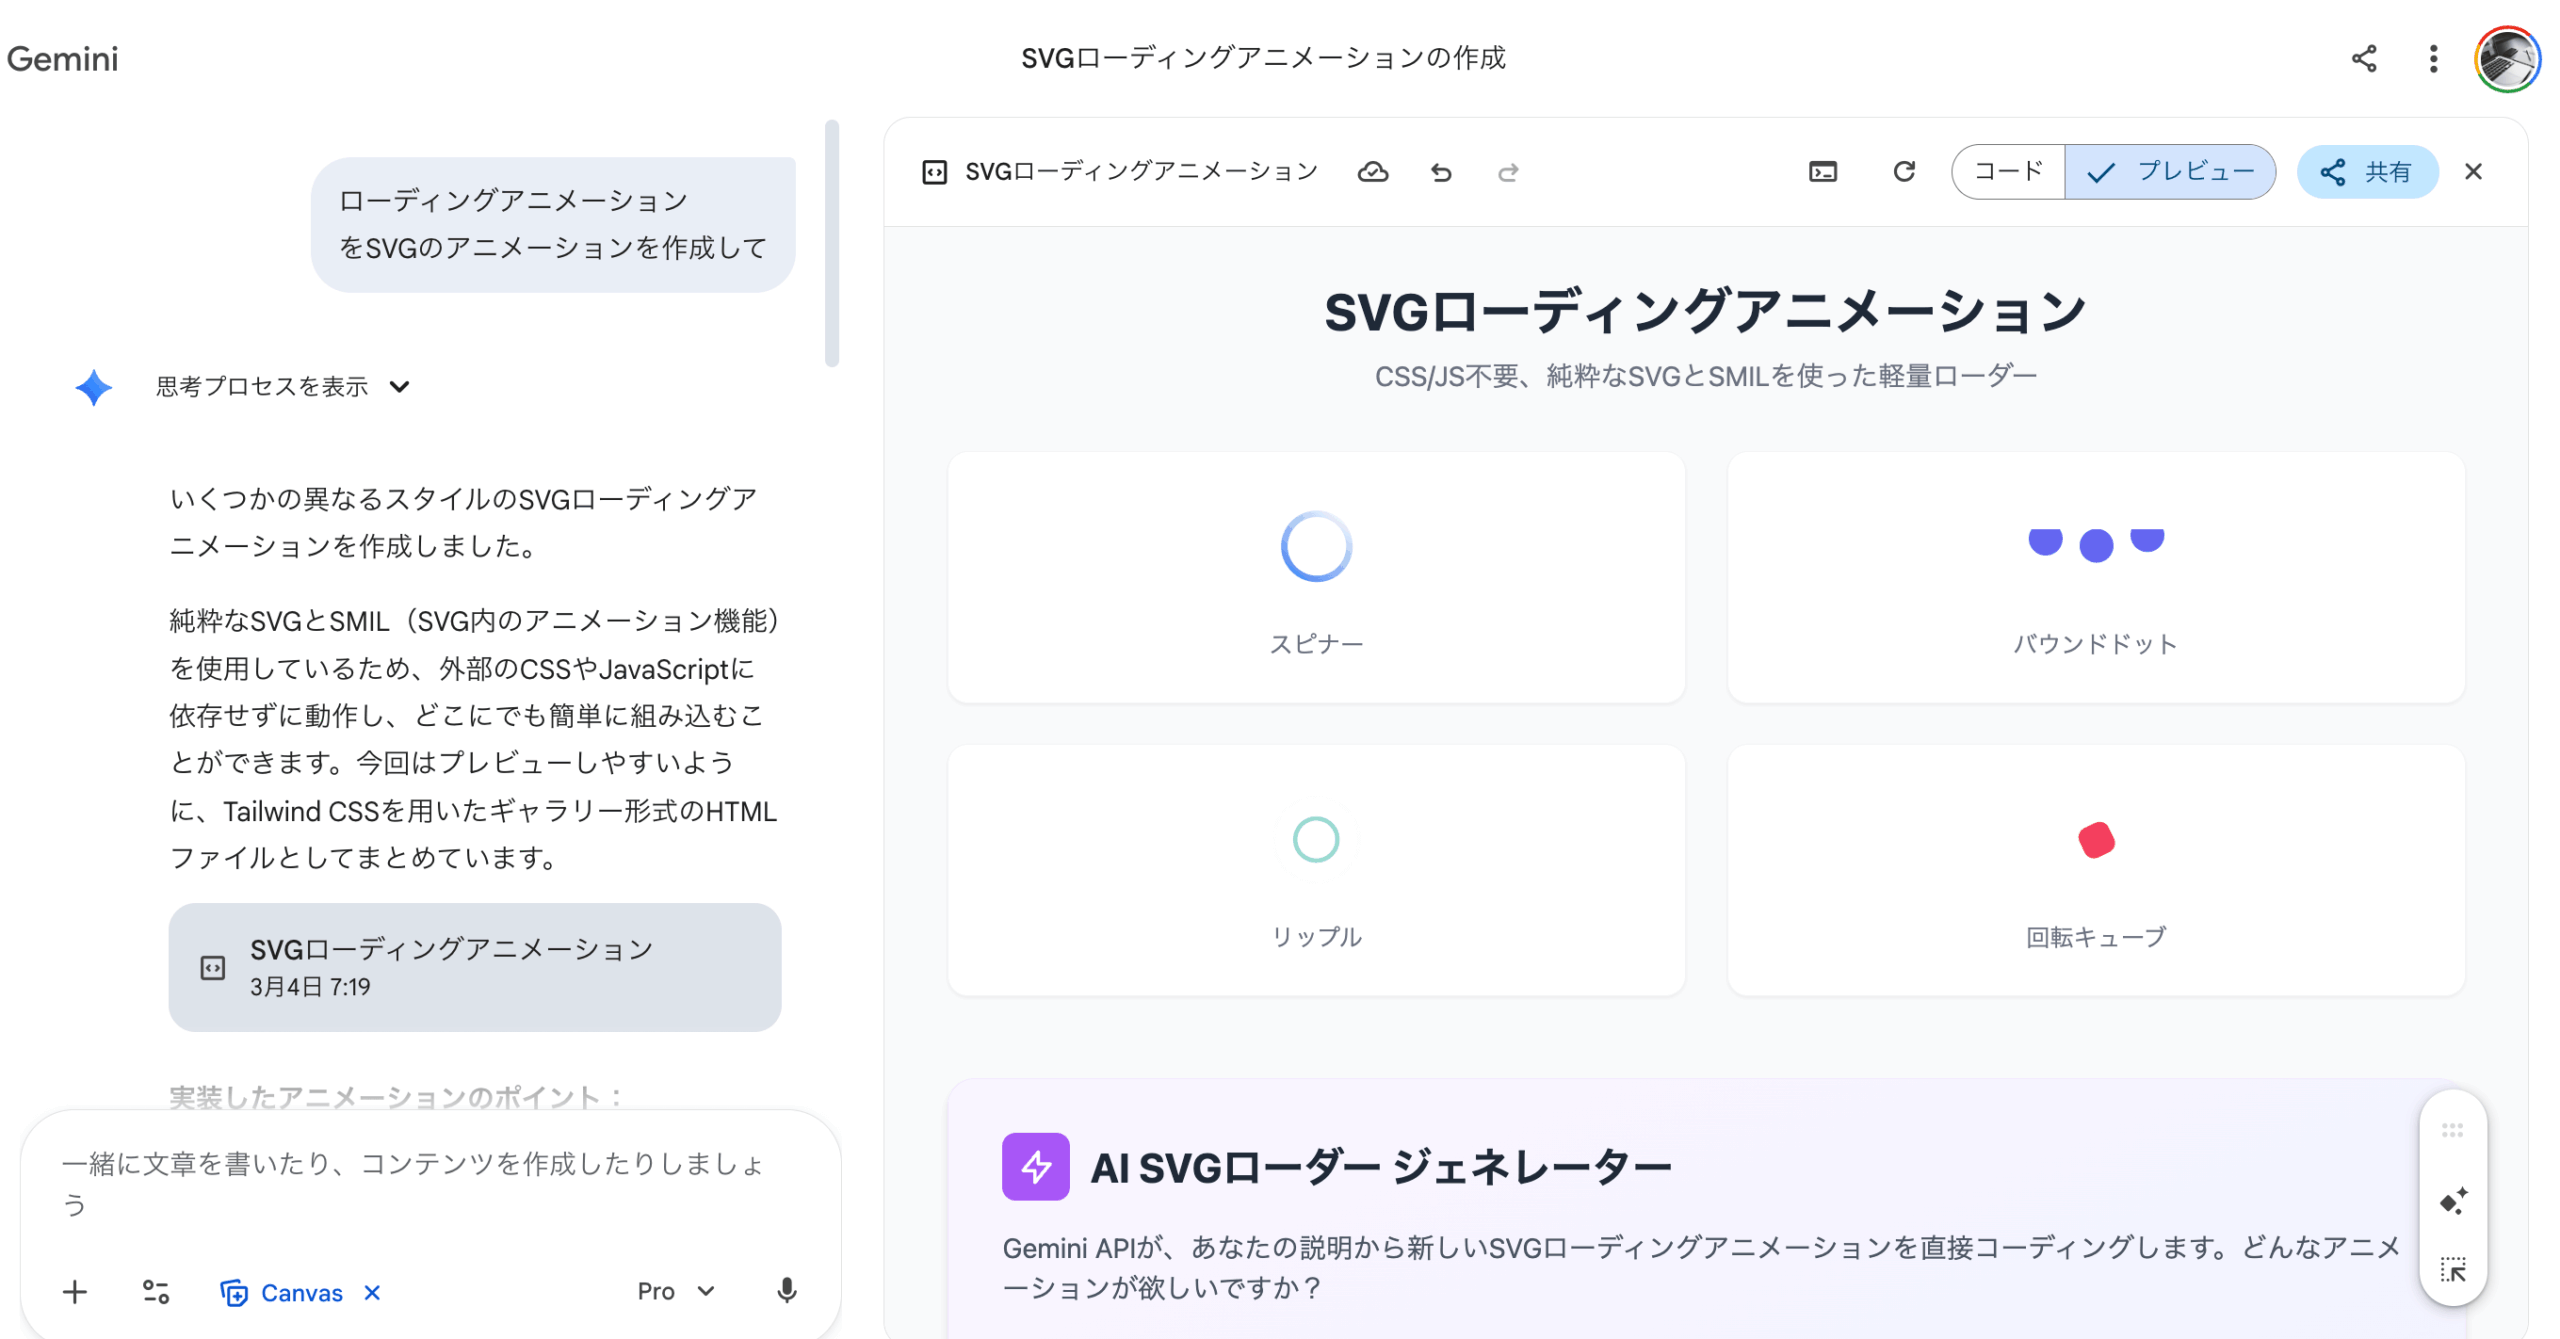The height and width of the screenshot is (1339, 2560).
Task: Click the chat prompt input field
Action: tap(420, 1182)
